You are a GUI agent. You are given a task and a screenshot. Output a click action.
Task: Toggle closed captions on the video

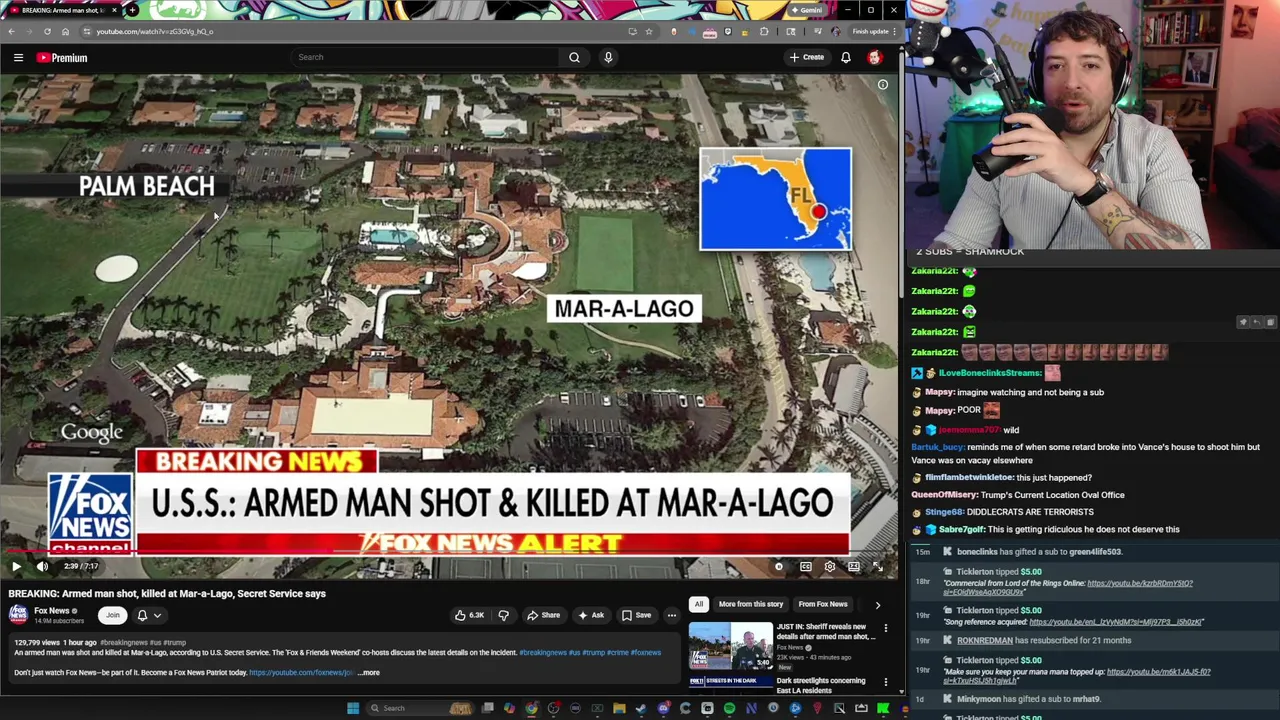click(x=805, y=566)
